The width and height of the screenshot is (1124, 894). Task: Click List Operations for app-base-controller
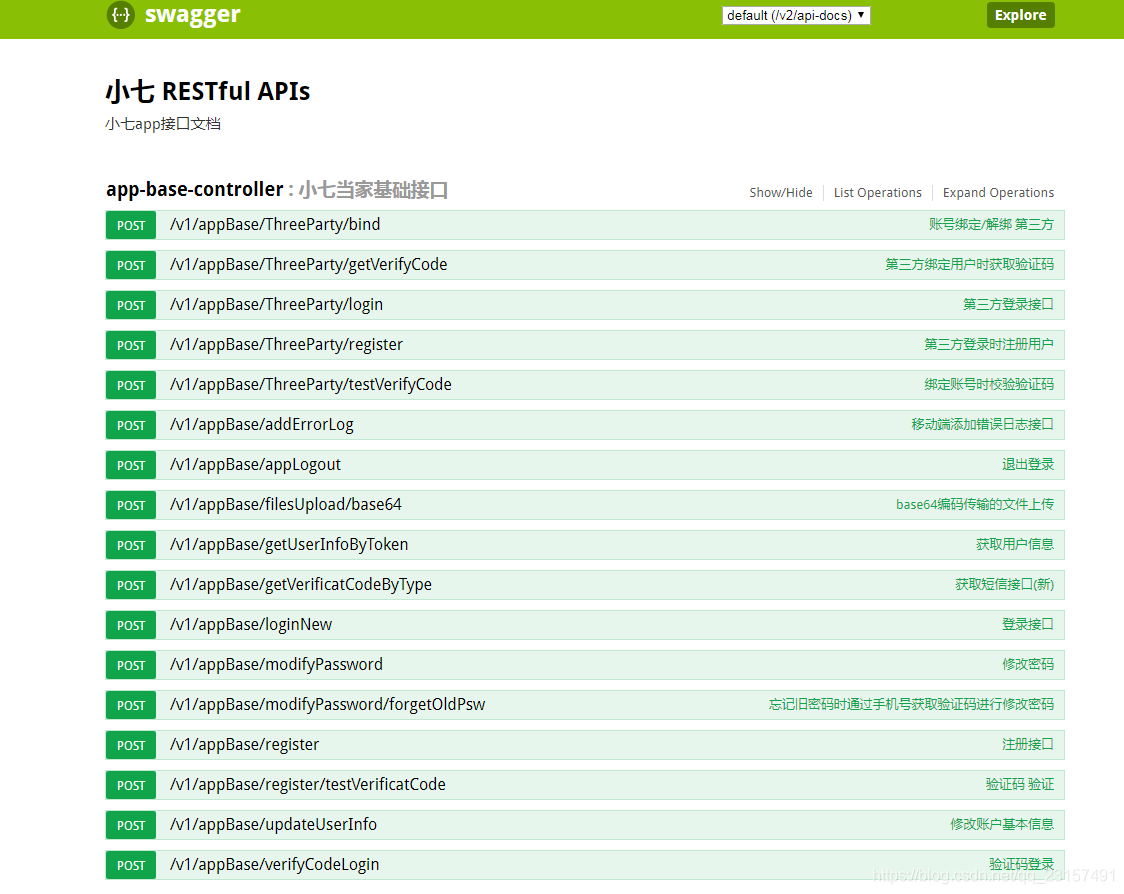[877, 192]
